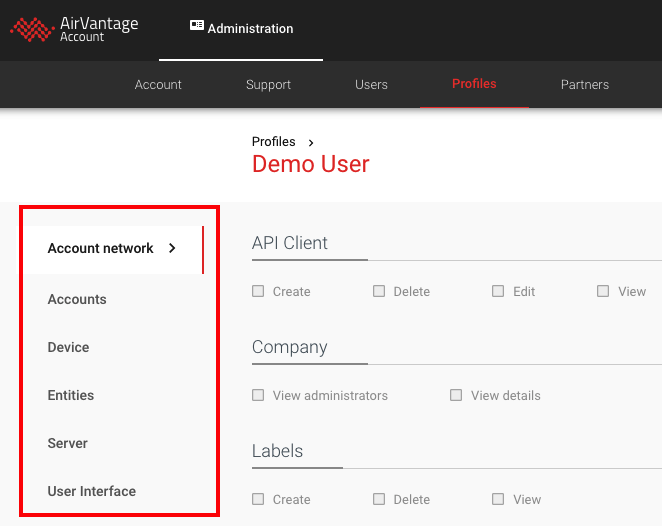Click the Profiles breadcrumb link
This screenshot has width=662, height=526.
point(273,142)
